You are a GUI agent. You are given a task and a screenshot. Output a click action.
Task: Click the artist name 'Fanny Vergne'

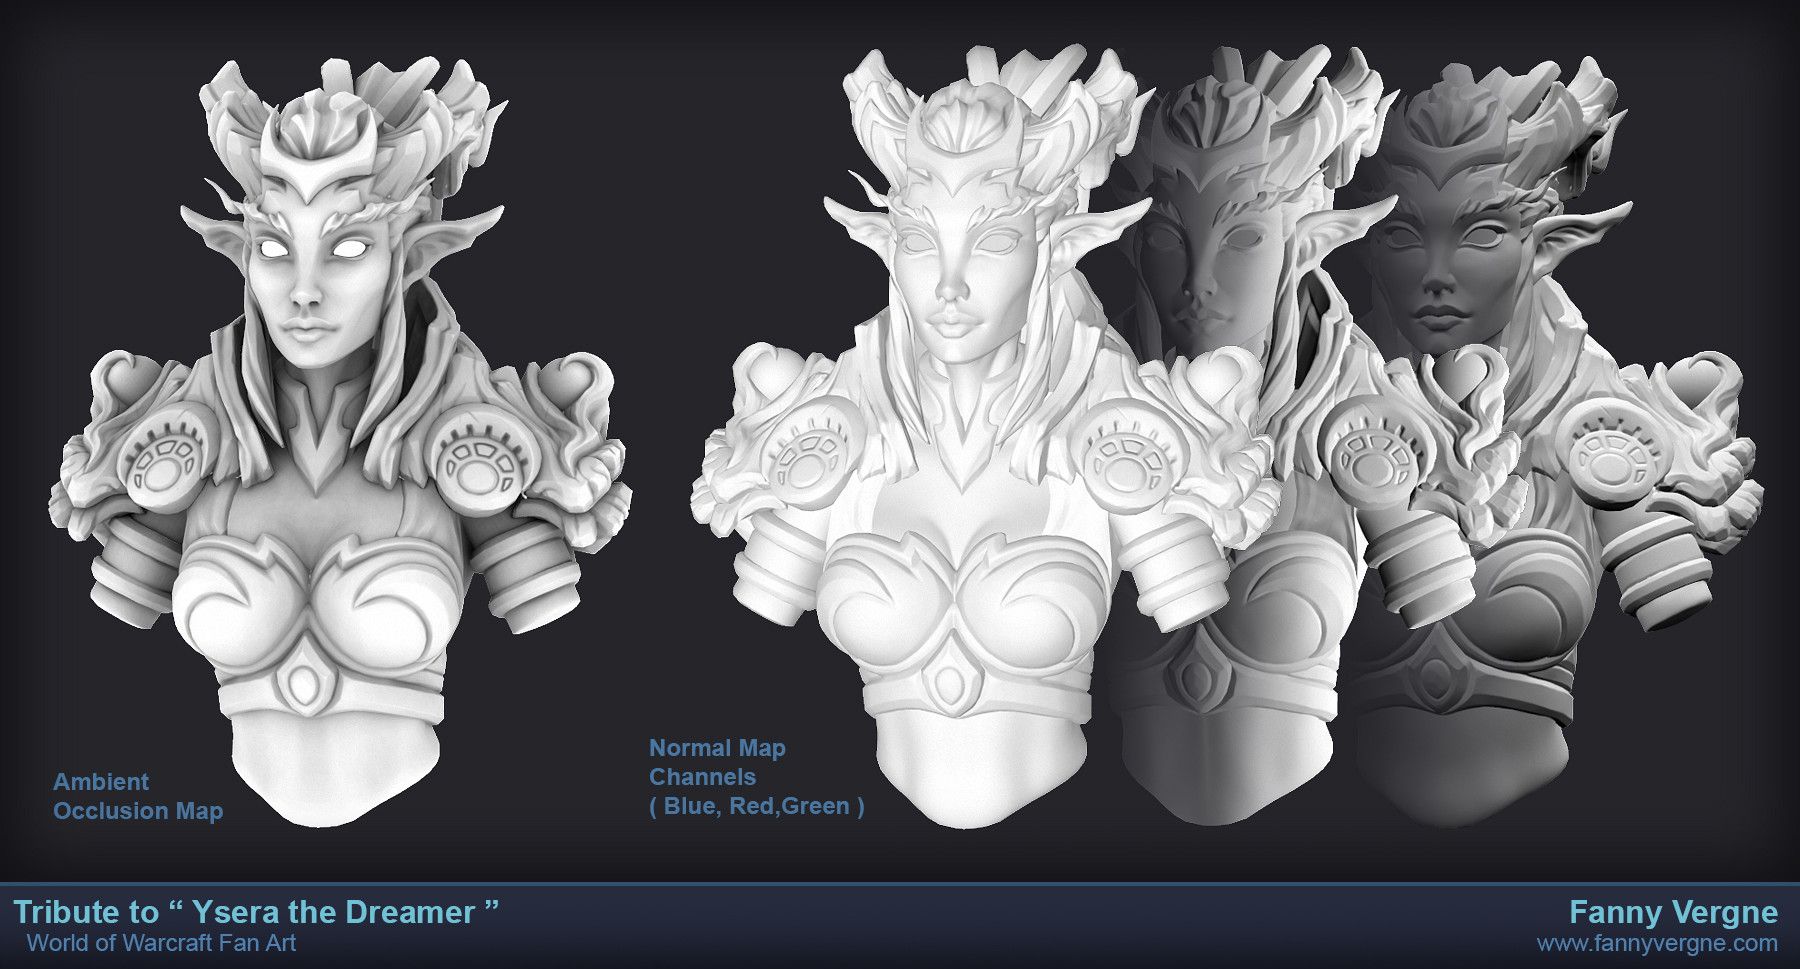pos(1673,912)
